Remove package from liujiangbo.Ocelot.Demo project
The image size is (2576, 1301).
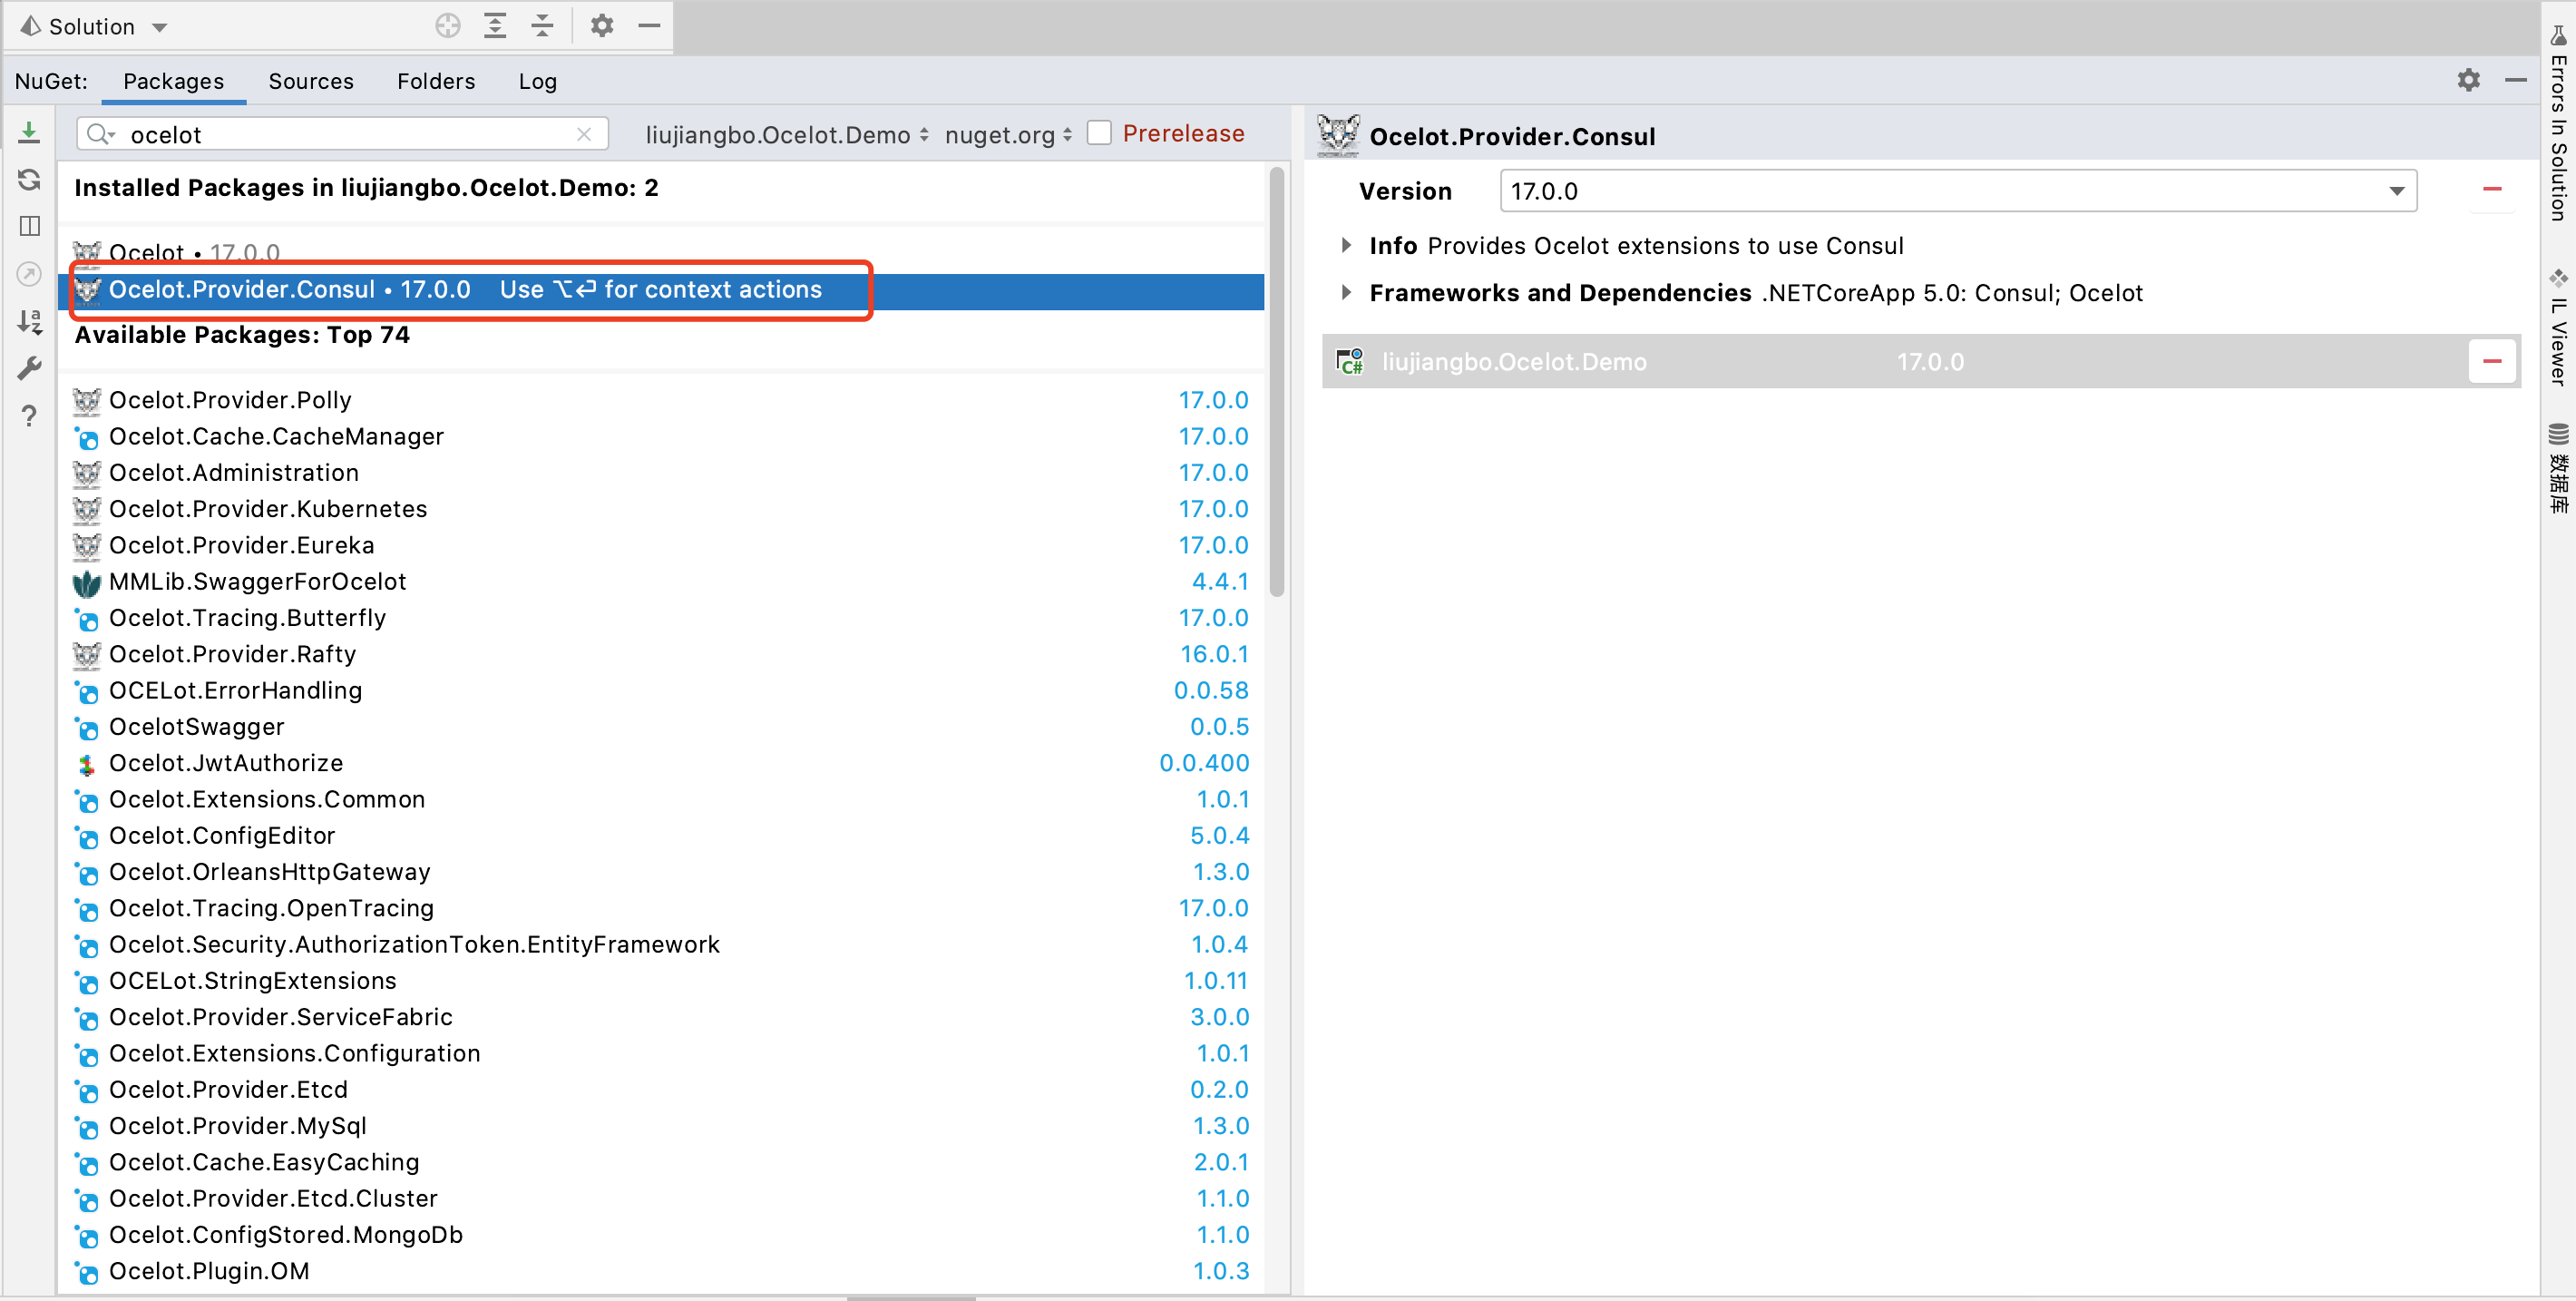[x=2492, y=362]
